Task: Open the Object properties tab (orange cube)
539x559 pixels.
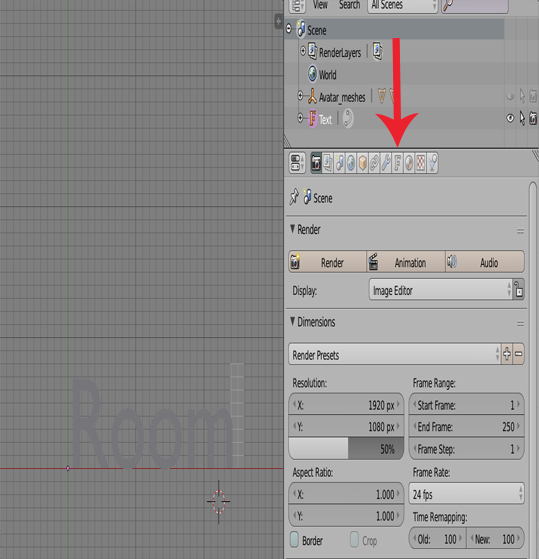Action: pyautogui.click(x=363, y=163)
